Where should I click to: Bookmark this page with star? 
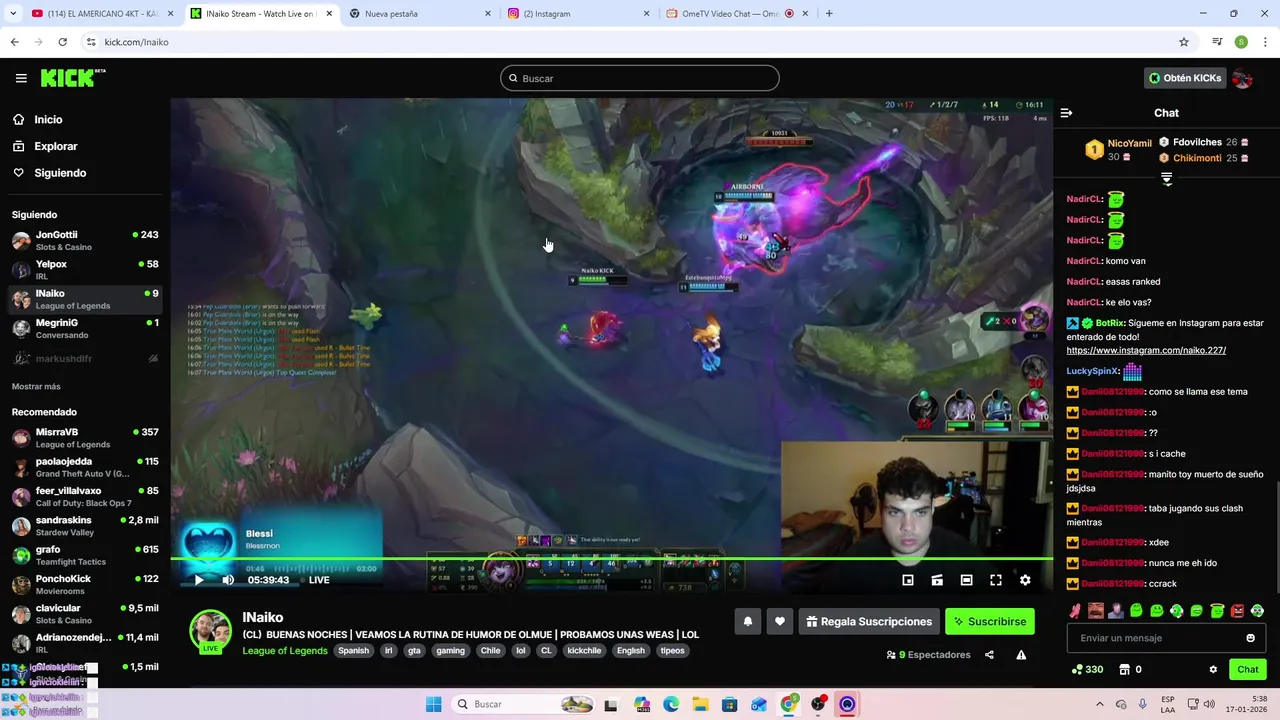click(1184, 42)
